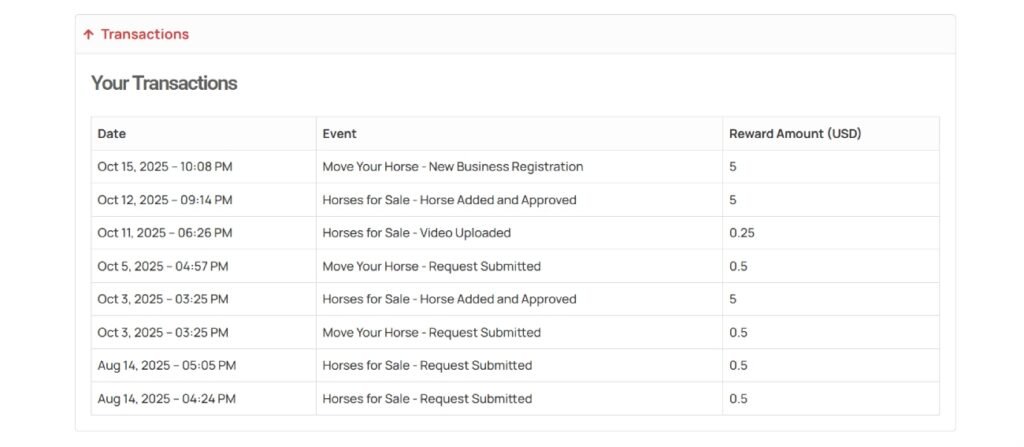
Task: Click the Oct 12 Horse Added and Approved event
Action: pos(449,200)
